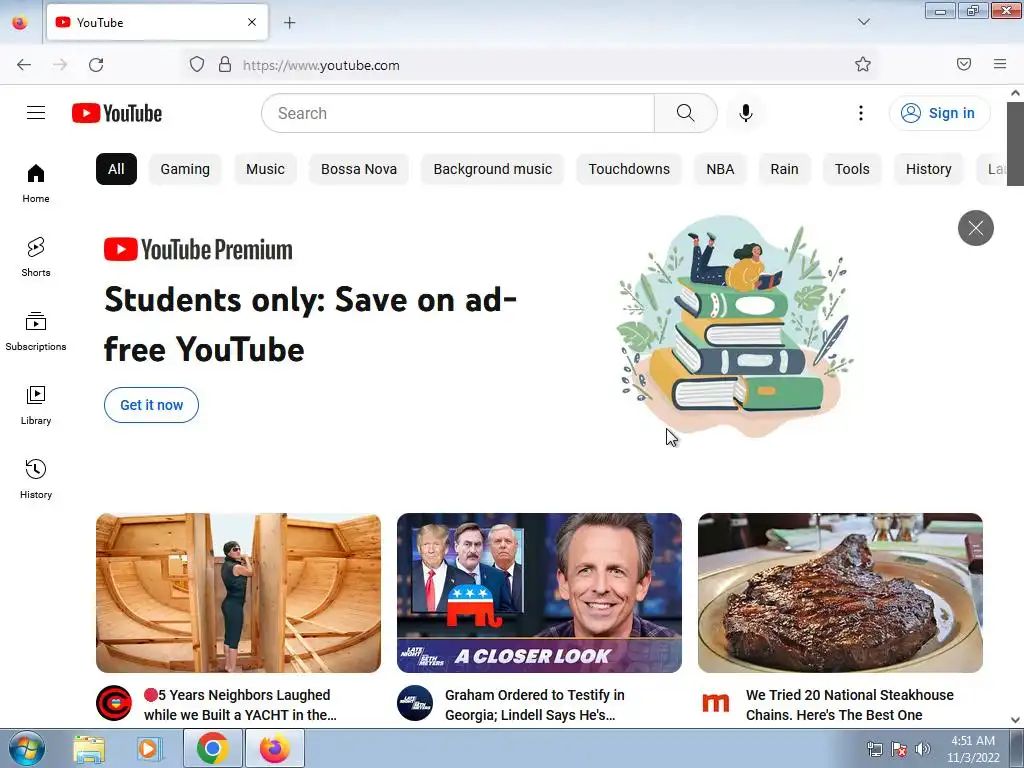The height and width of the screenshot is (768, 1024).
Task: Go back with browser back arrow
Action: coord(24,65)
